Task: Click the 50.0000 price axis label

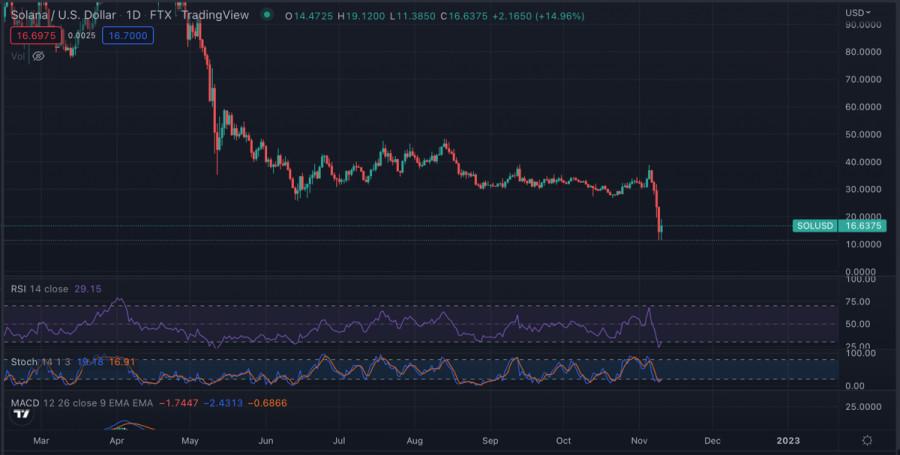Action: coord(863,134)
